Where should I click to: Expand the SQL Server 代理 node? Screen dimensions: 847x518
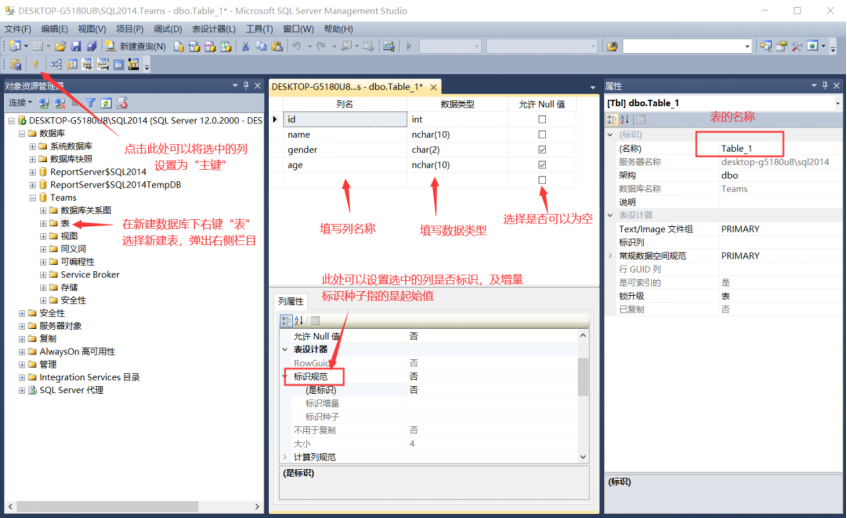[22, 390]
